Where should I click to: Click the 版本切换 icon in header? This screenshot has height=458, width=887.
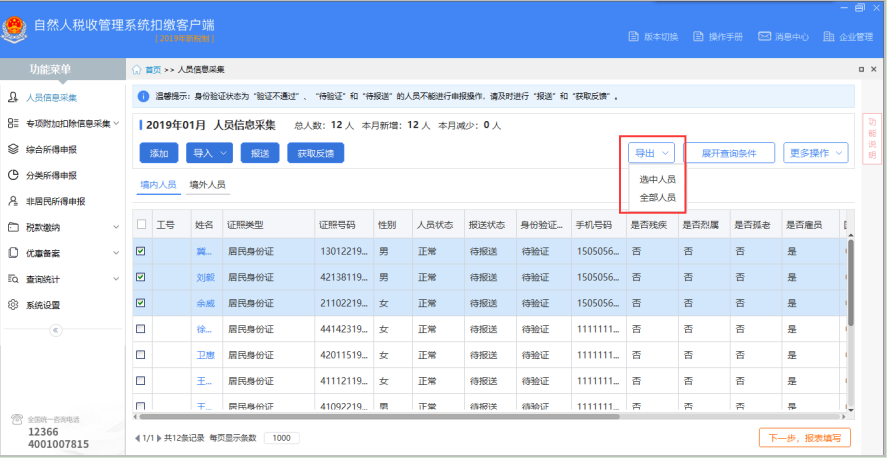pos(634,37)
